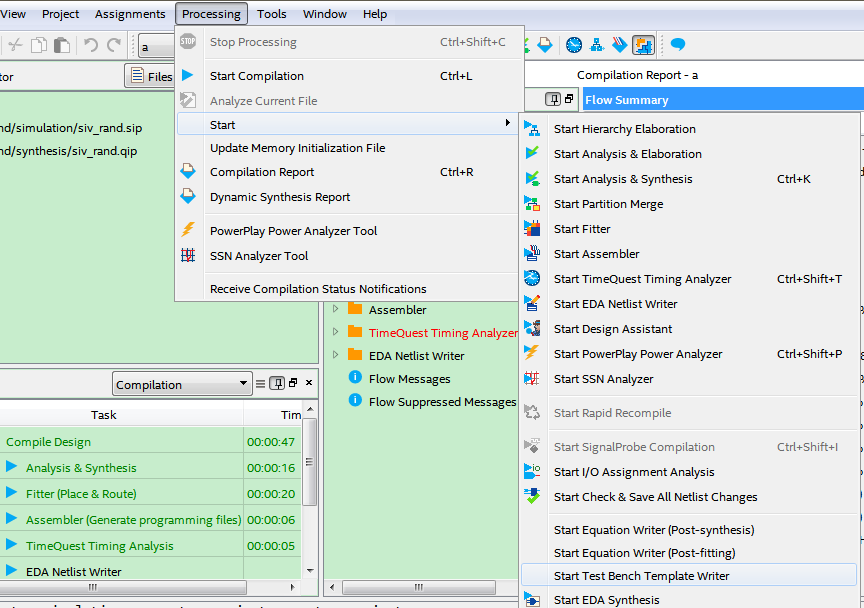
Task: Select Start Test Bench Template Writer
Action: 641,576
